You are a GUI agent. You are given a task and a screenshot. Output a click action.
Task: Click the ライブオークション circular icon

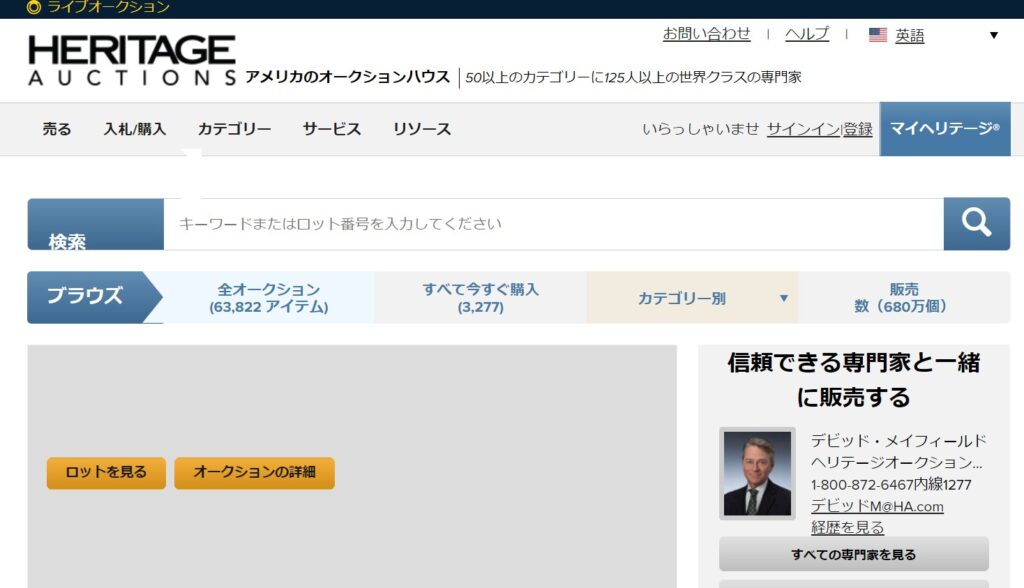(33, 7)
